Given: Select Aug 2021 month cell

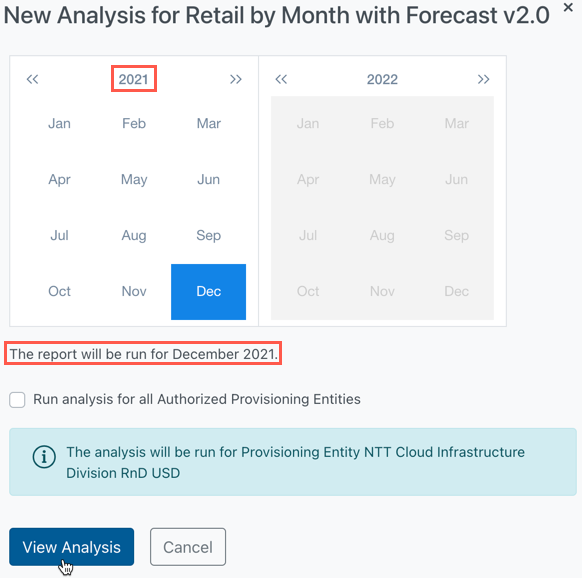Looking at the screenshot, I should point(134,236).
